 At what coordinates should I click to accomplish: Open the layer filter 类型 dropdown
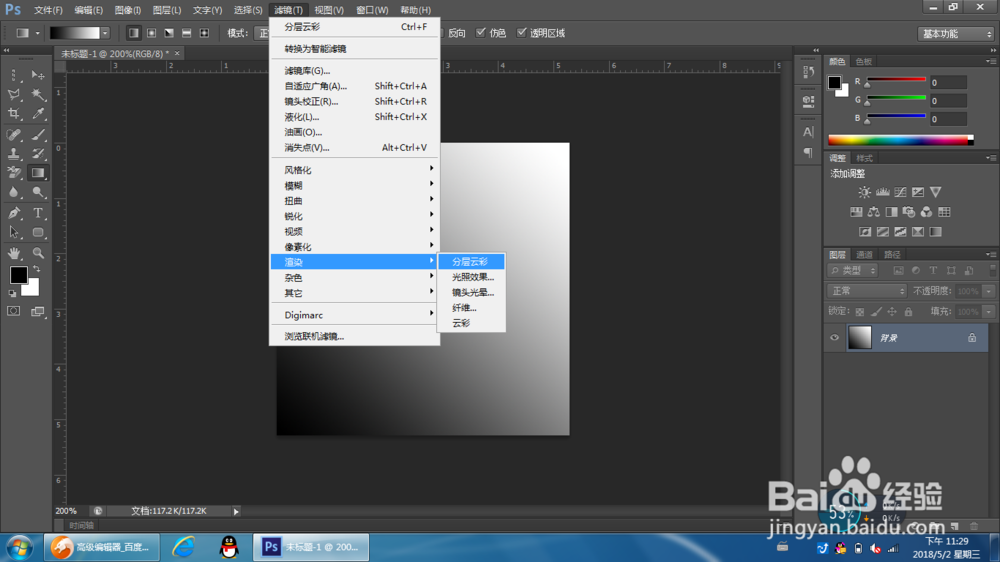(x=853, y=270)
